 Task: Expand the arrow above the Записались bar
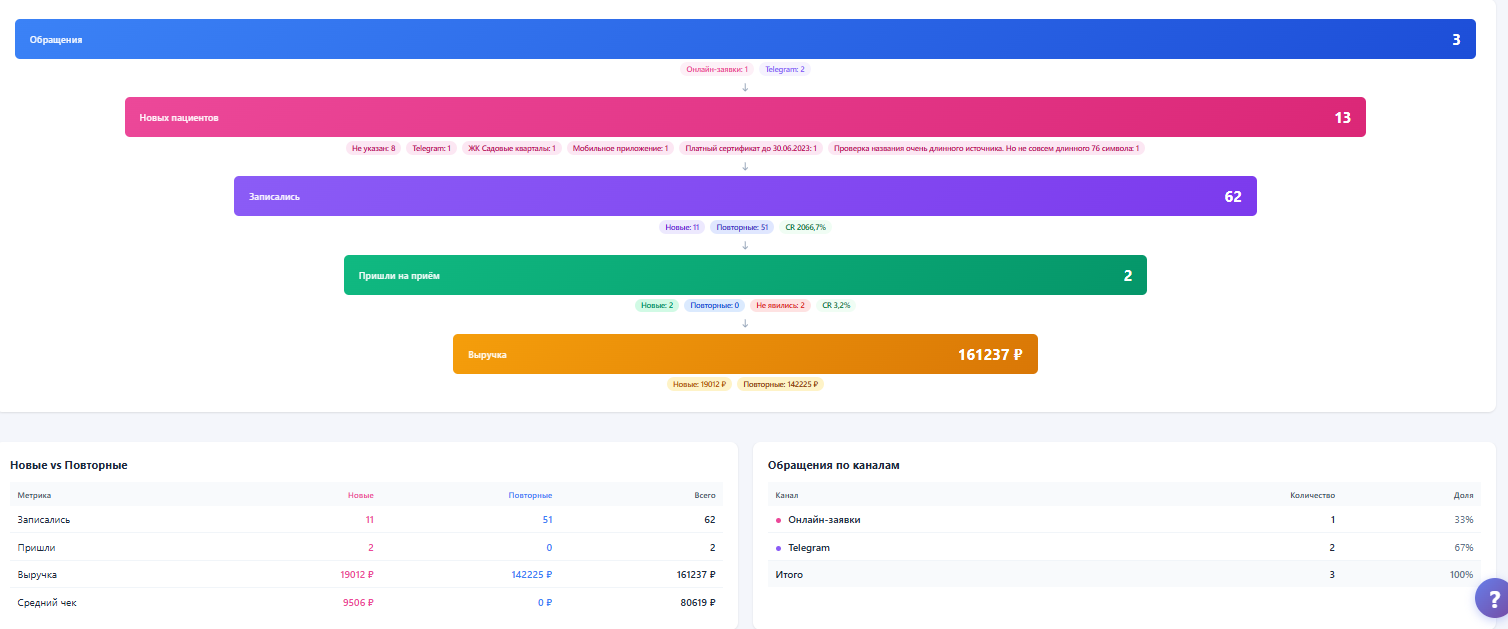744,167
